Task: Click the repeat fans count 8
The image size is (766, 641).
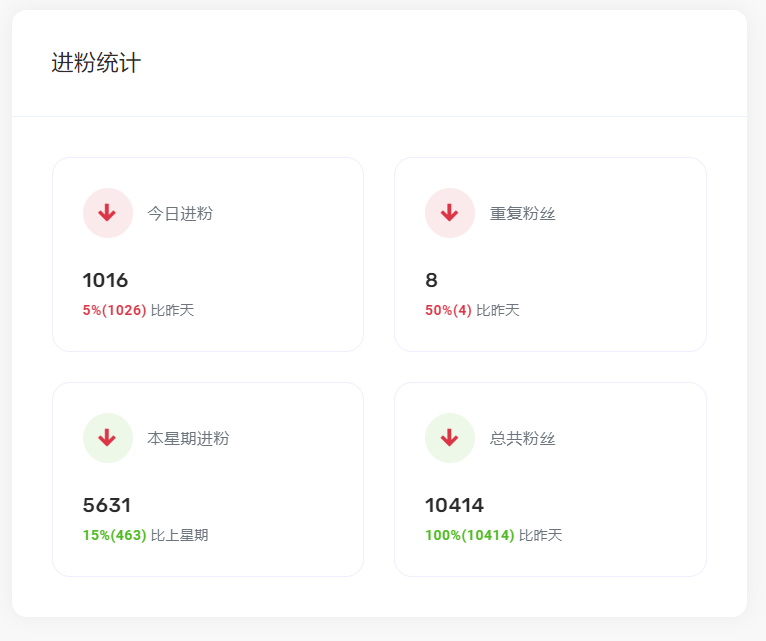Action: tap(431, 280)
